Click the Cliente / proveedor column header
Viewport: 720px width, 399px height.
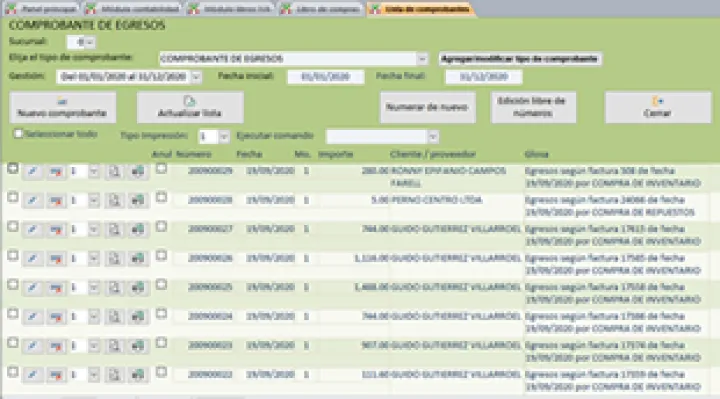433,154
